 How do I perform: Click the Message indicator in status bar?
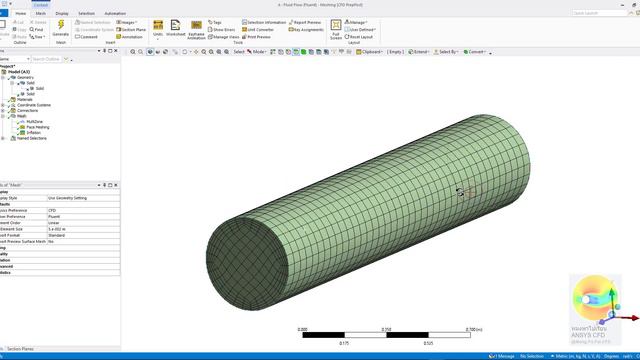502,356
